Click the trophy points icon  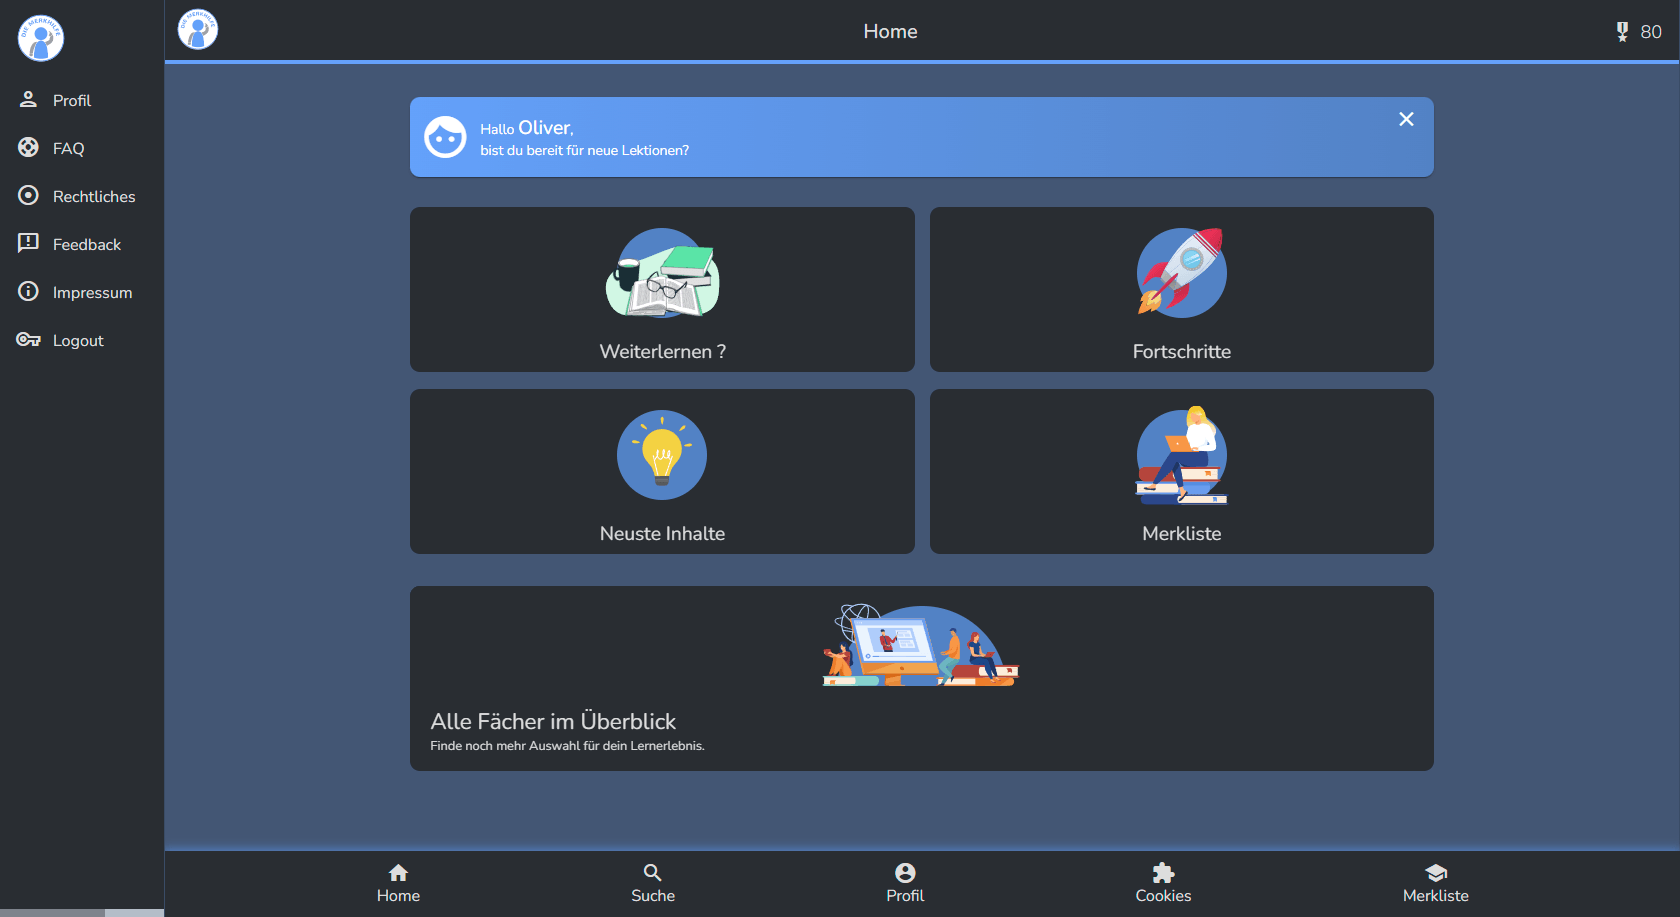point(1622,32)
